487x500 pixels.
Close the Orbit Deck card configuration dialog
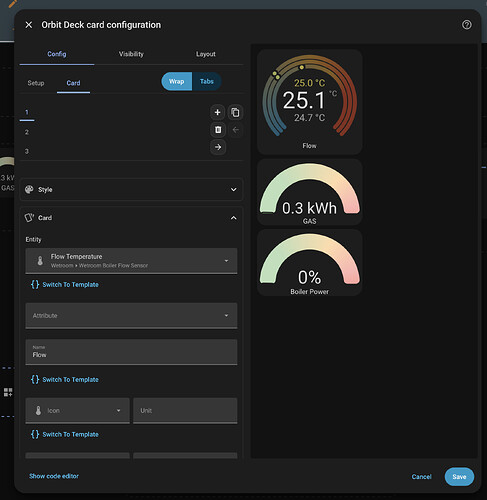click(x=29, y=25)
